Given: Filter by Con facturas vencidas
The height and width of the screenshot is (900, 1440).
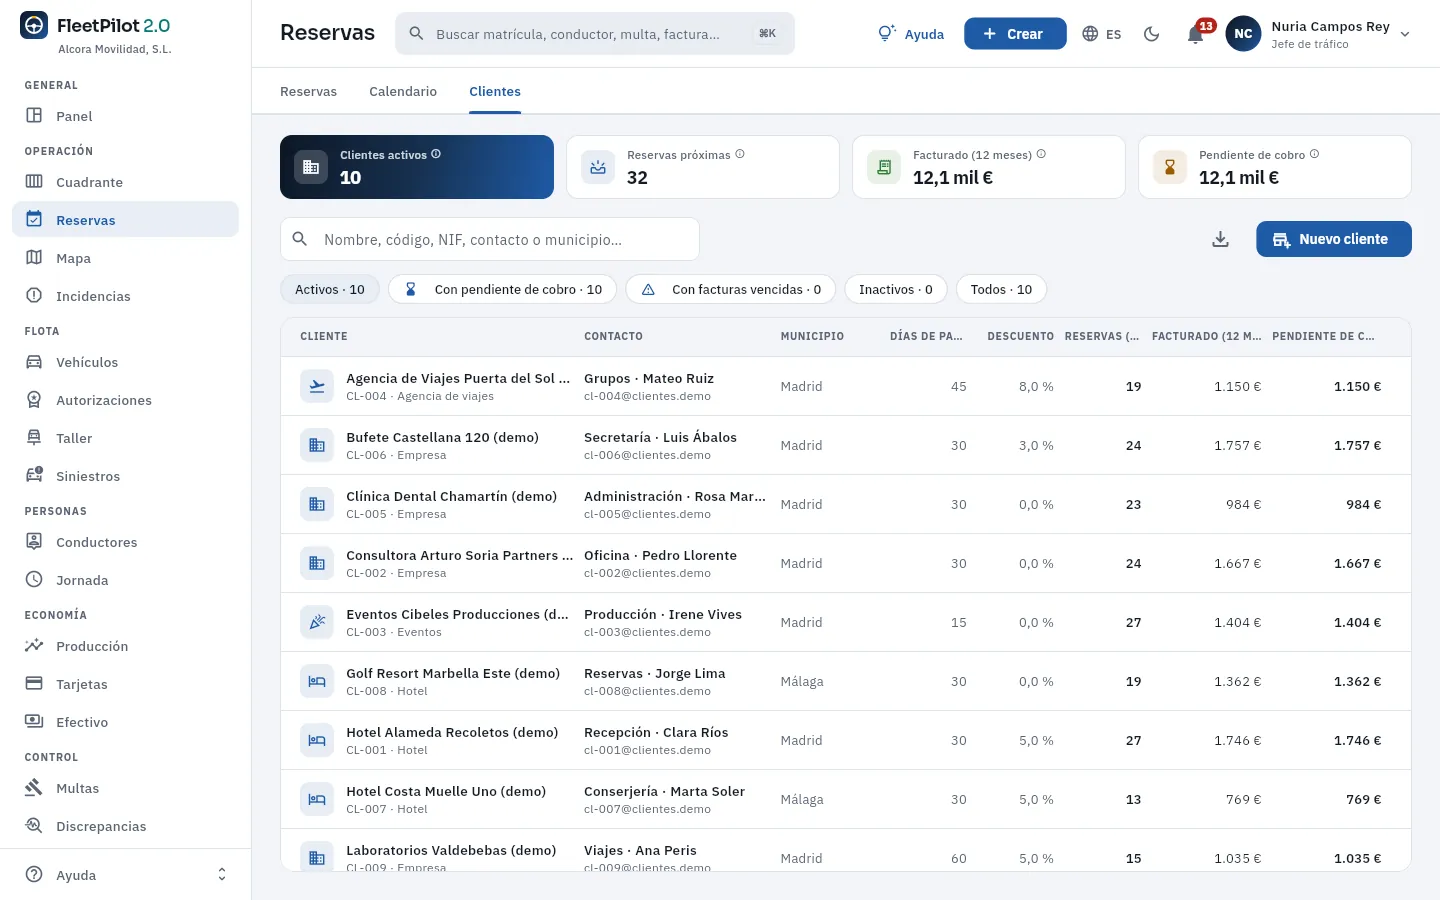Looking at the screenshot, I should point(731,289).
